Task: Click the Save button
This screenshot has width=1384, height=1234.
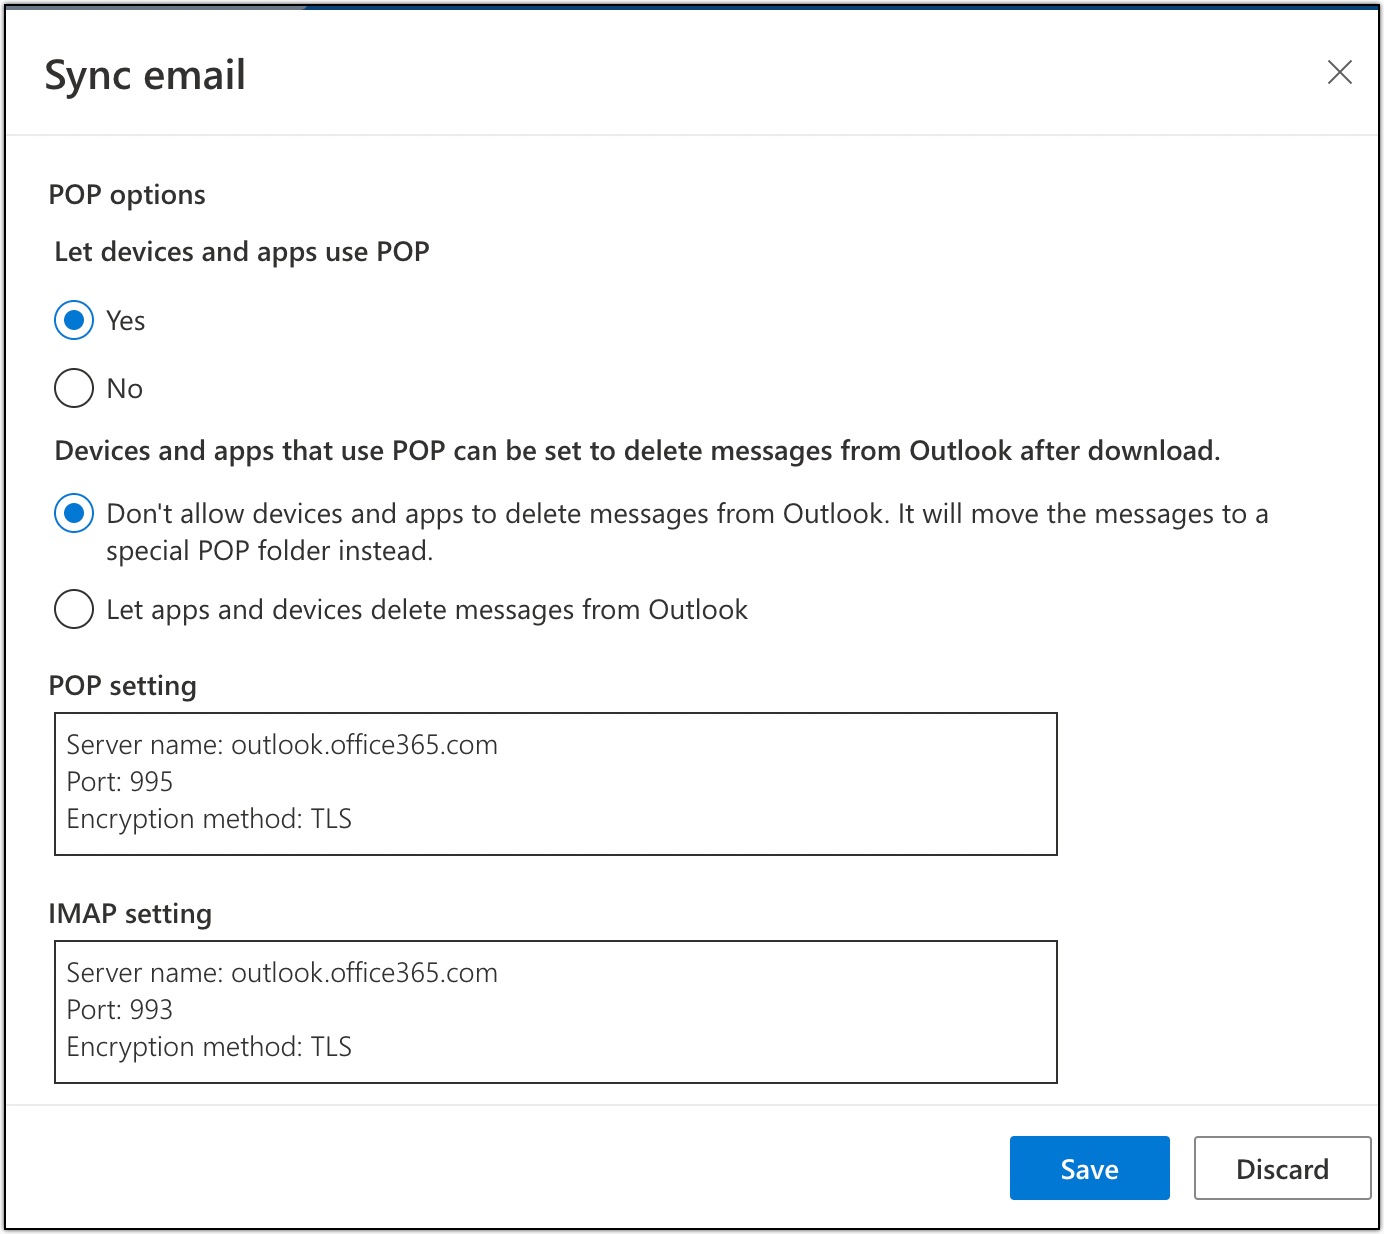Action: point(1089,1168)
